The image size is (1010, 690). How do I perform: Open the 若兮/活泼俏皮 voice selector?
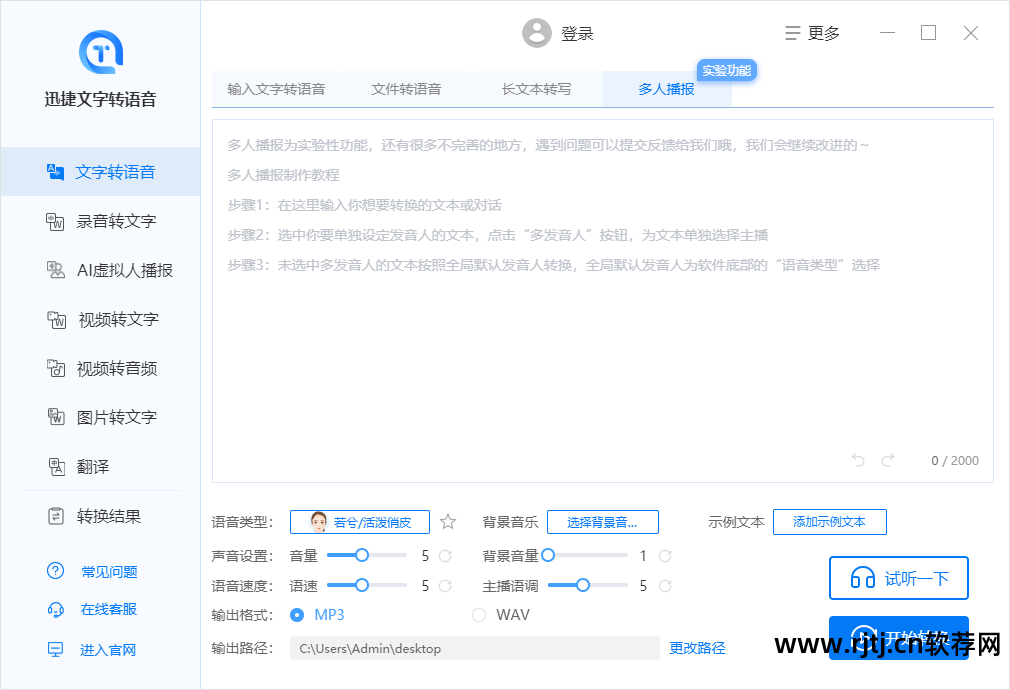(359, 521)
